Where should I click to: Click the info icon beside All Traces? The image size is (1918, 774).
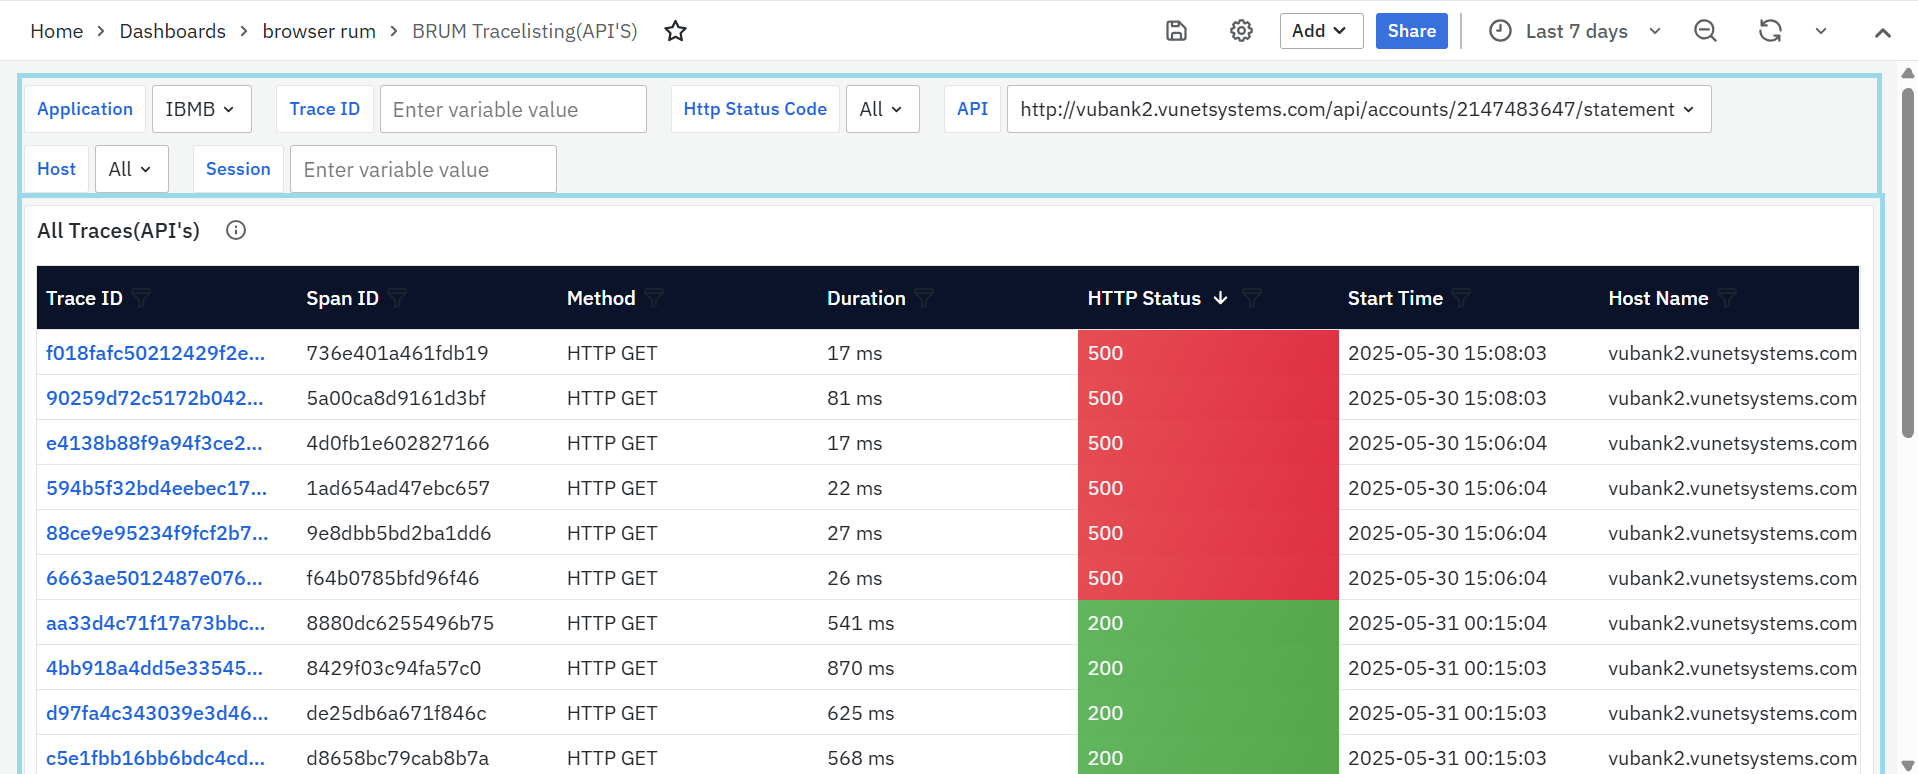(x=236, y=231)
